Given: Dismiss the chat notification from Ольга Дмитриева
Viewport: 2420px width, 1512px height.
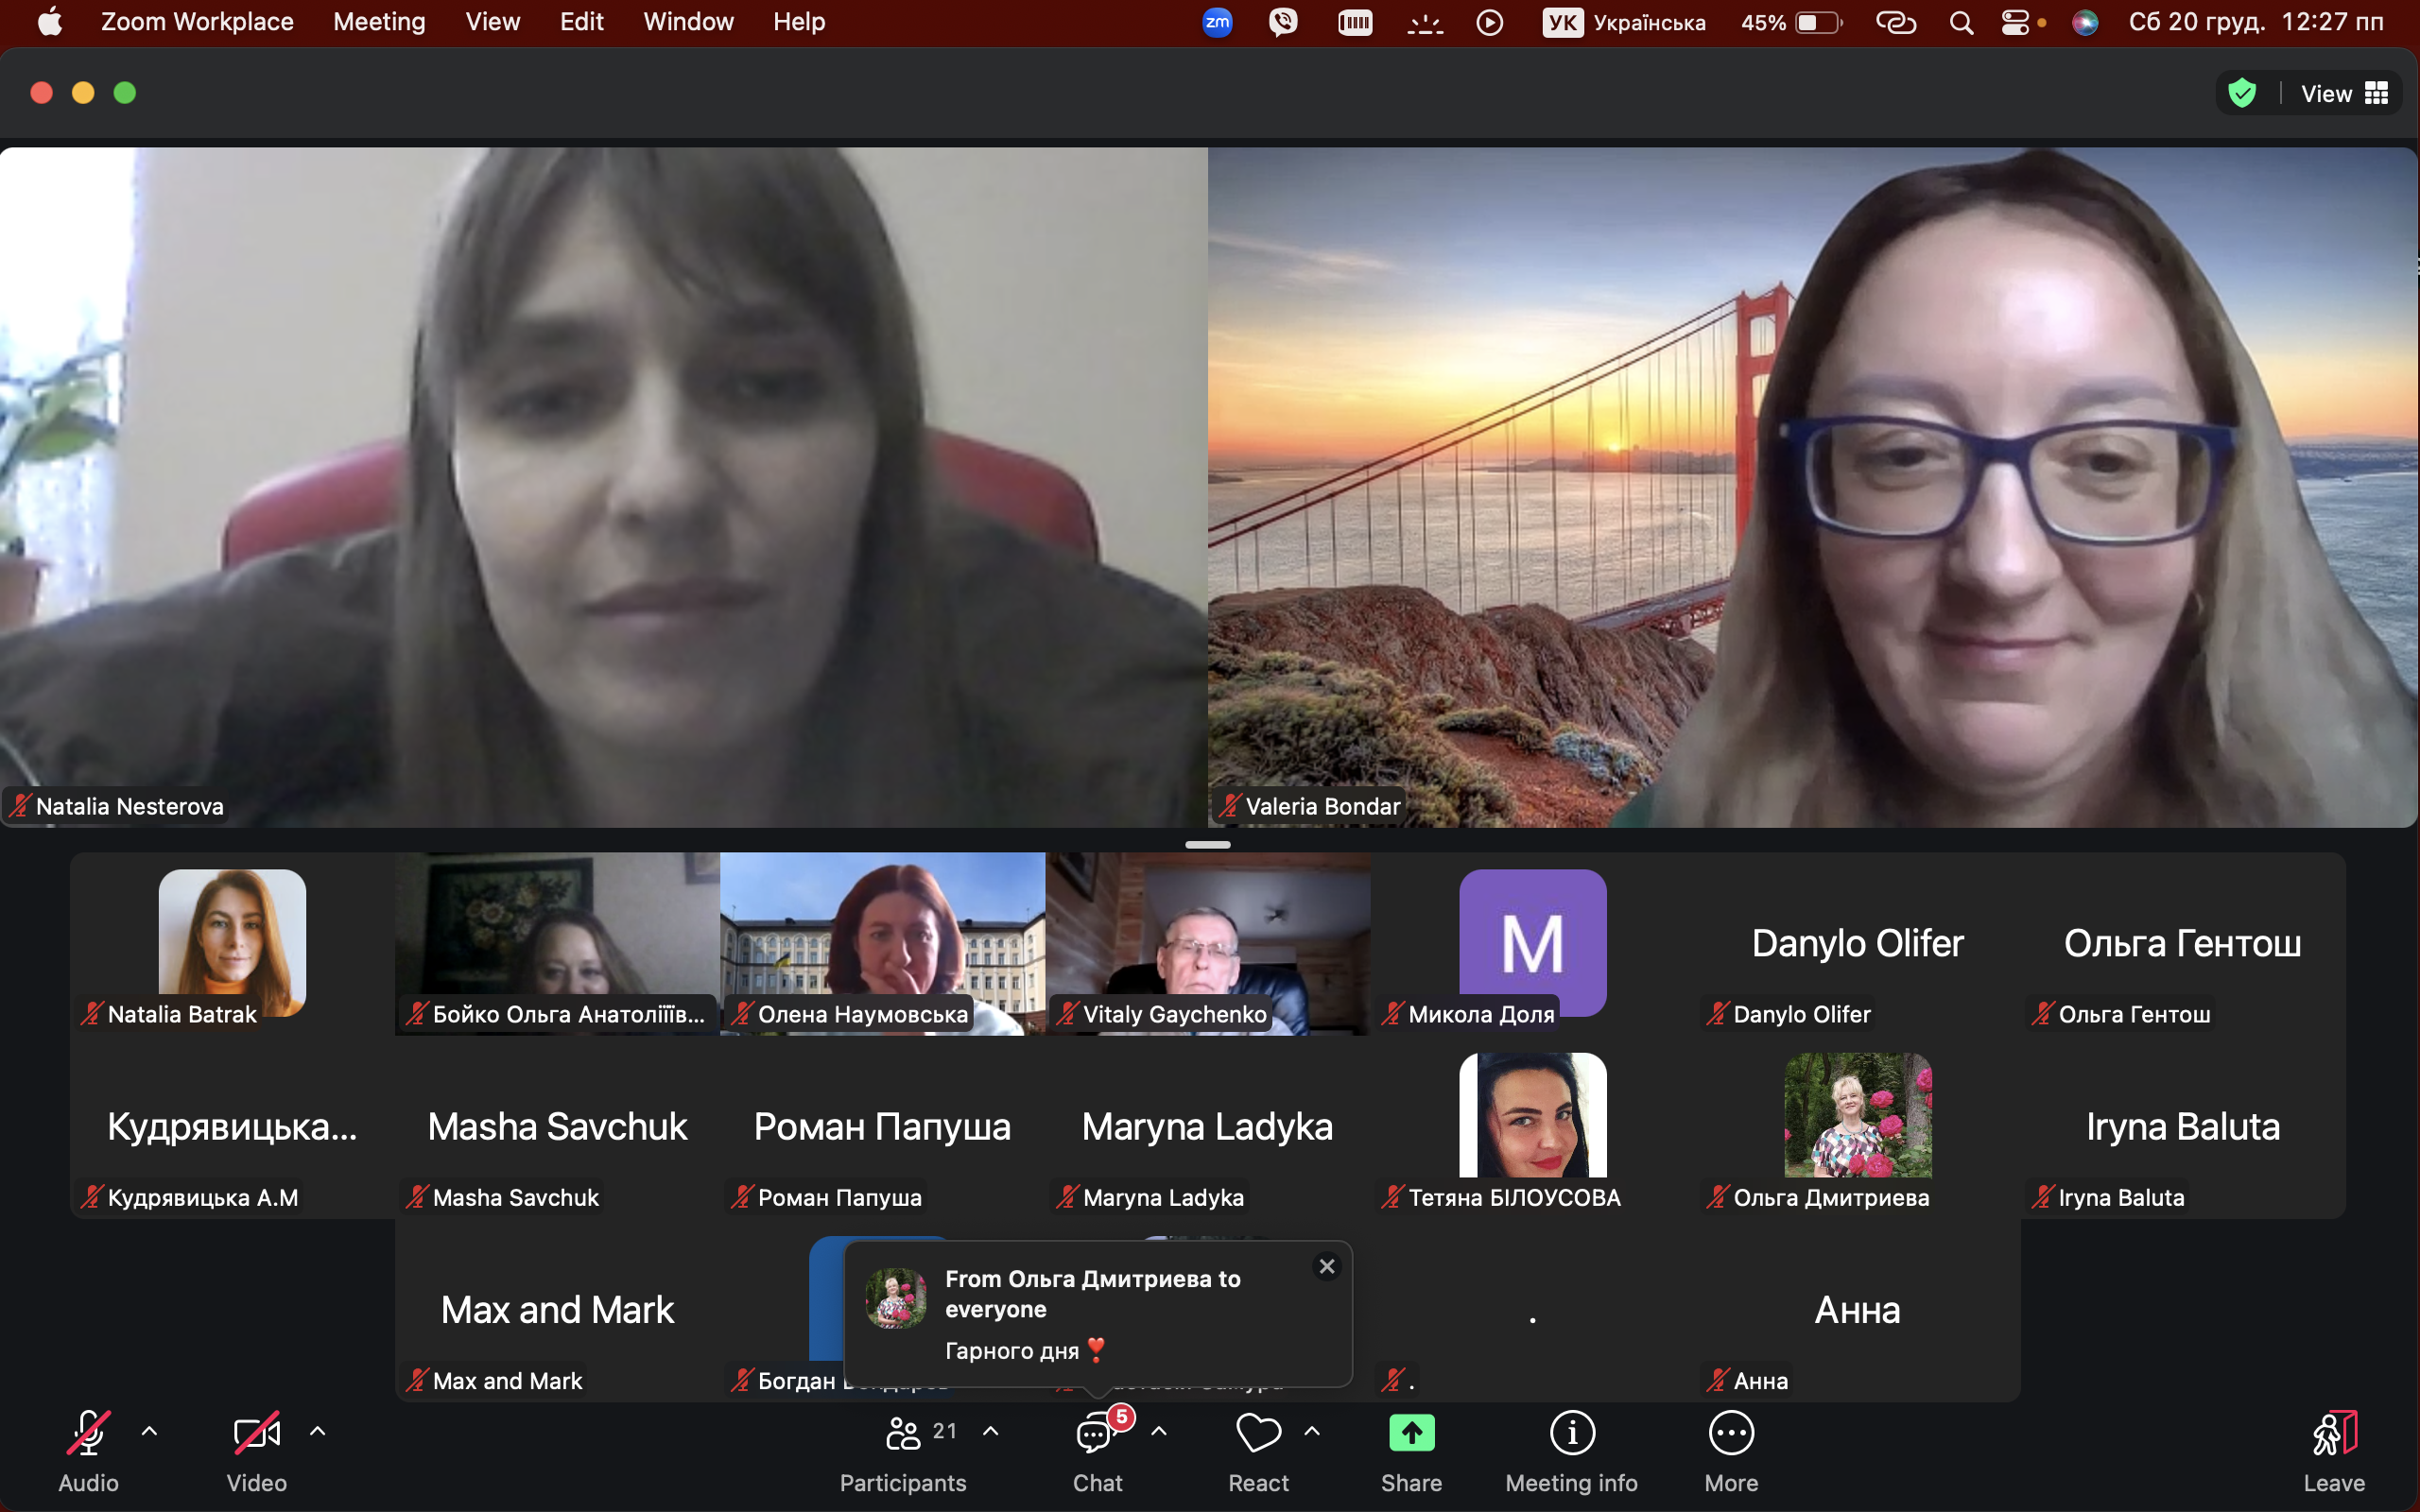Looking at the screenshot, I should point(1327,1266).
